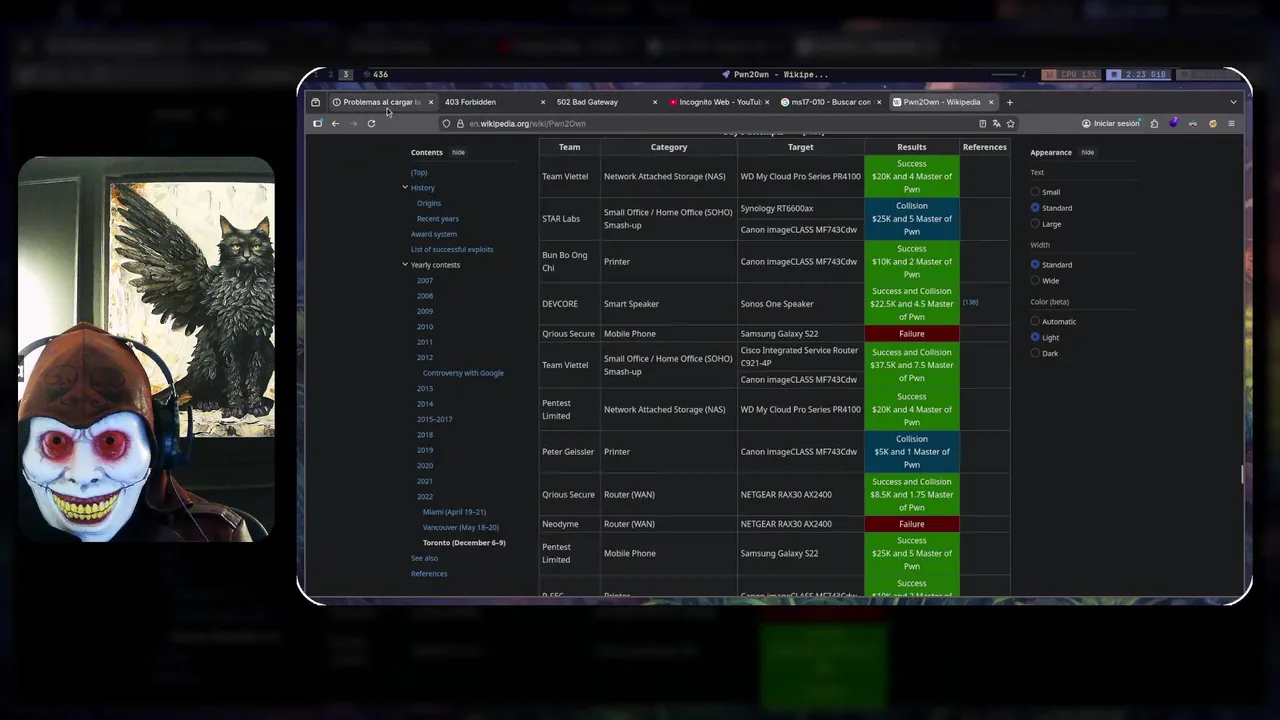Open the extensions puzzle-piece icon
This screenshot has height=720, width=1280.
[x=1154, y=124]
